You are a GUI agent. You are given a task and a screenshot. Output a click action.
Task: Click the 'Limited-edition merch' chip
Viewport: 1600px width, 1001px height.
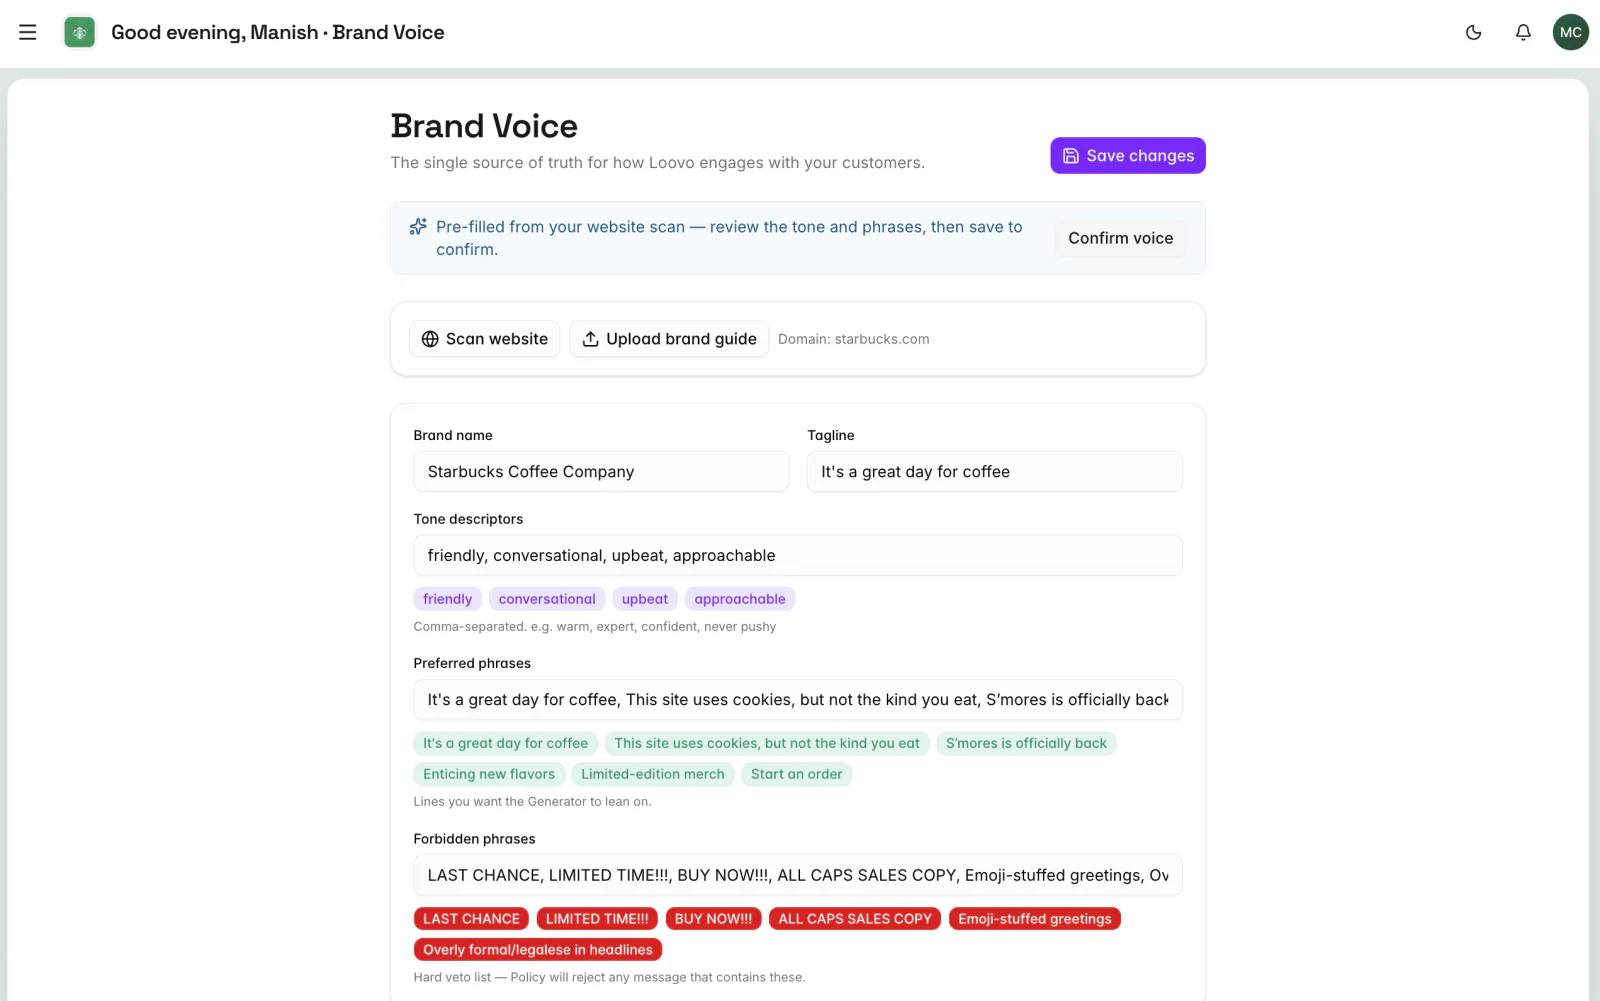tap(653, 774)
